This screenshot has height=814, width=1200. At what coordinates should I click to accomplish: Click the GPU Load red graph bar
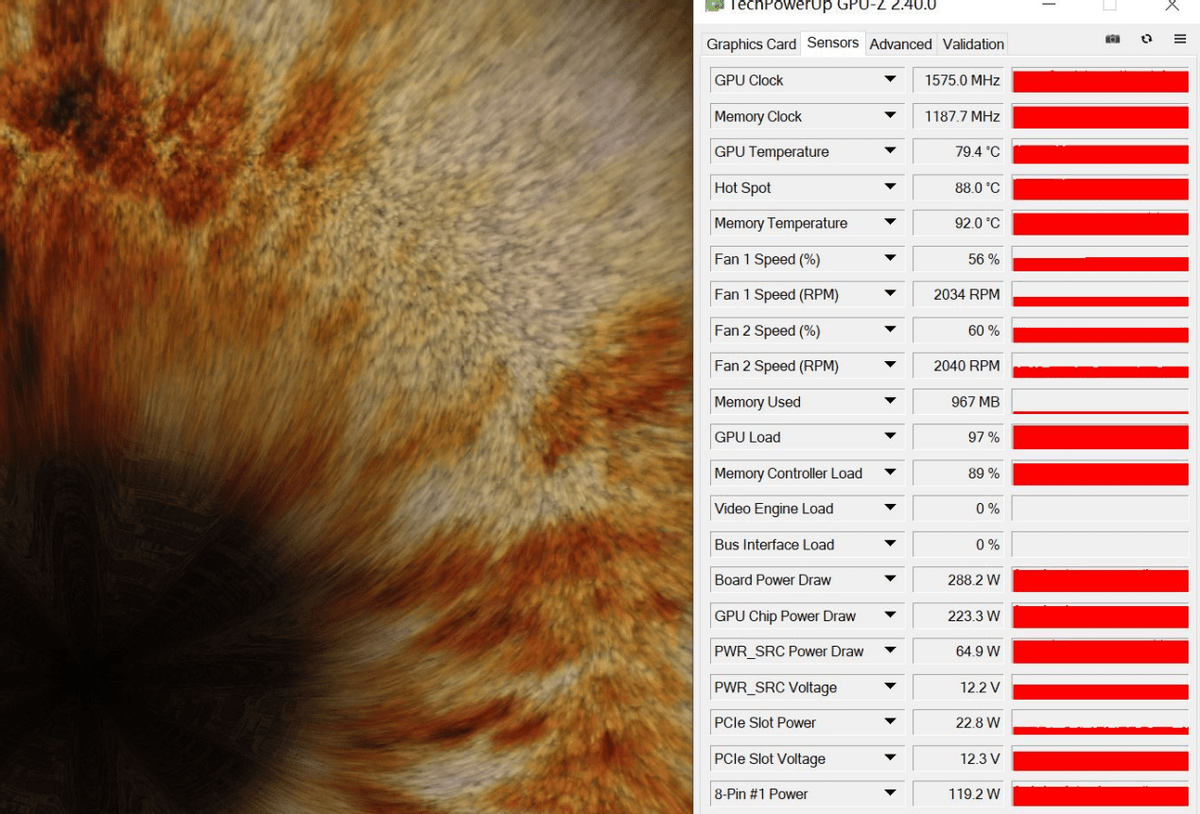tap(1100, 438)
